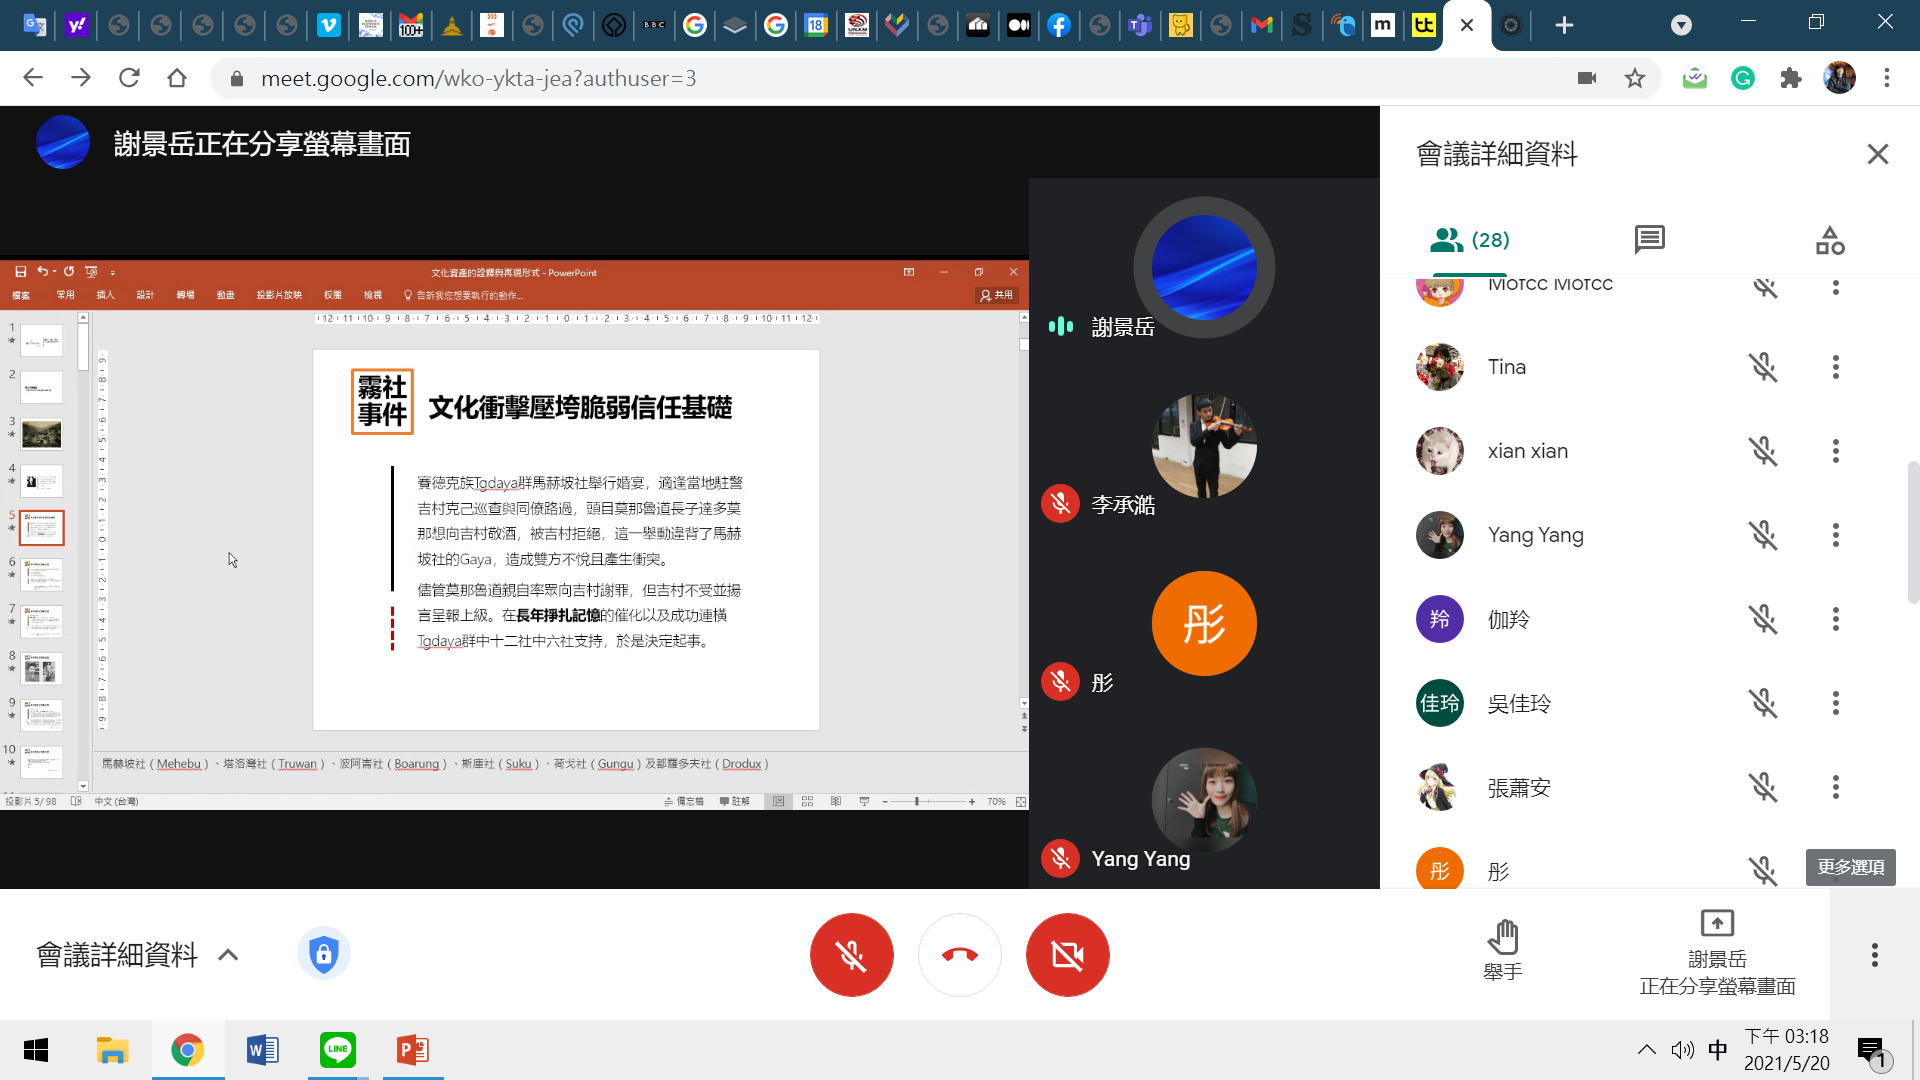Image resolution: width=1920 pixels, height=1080 pixels.
Task: Click the 舉手 raise hand label
Action: click(x=1502, y=972)
